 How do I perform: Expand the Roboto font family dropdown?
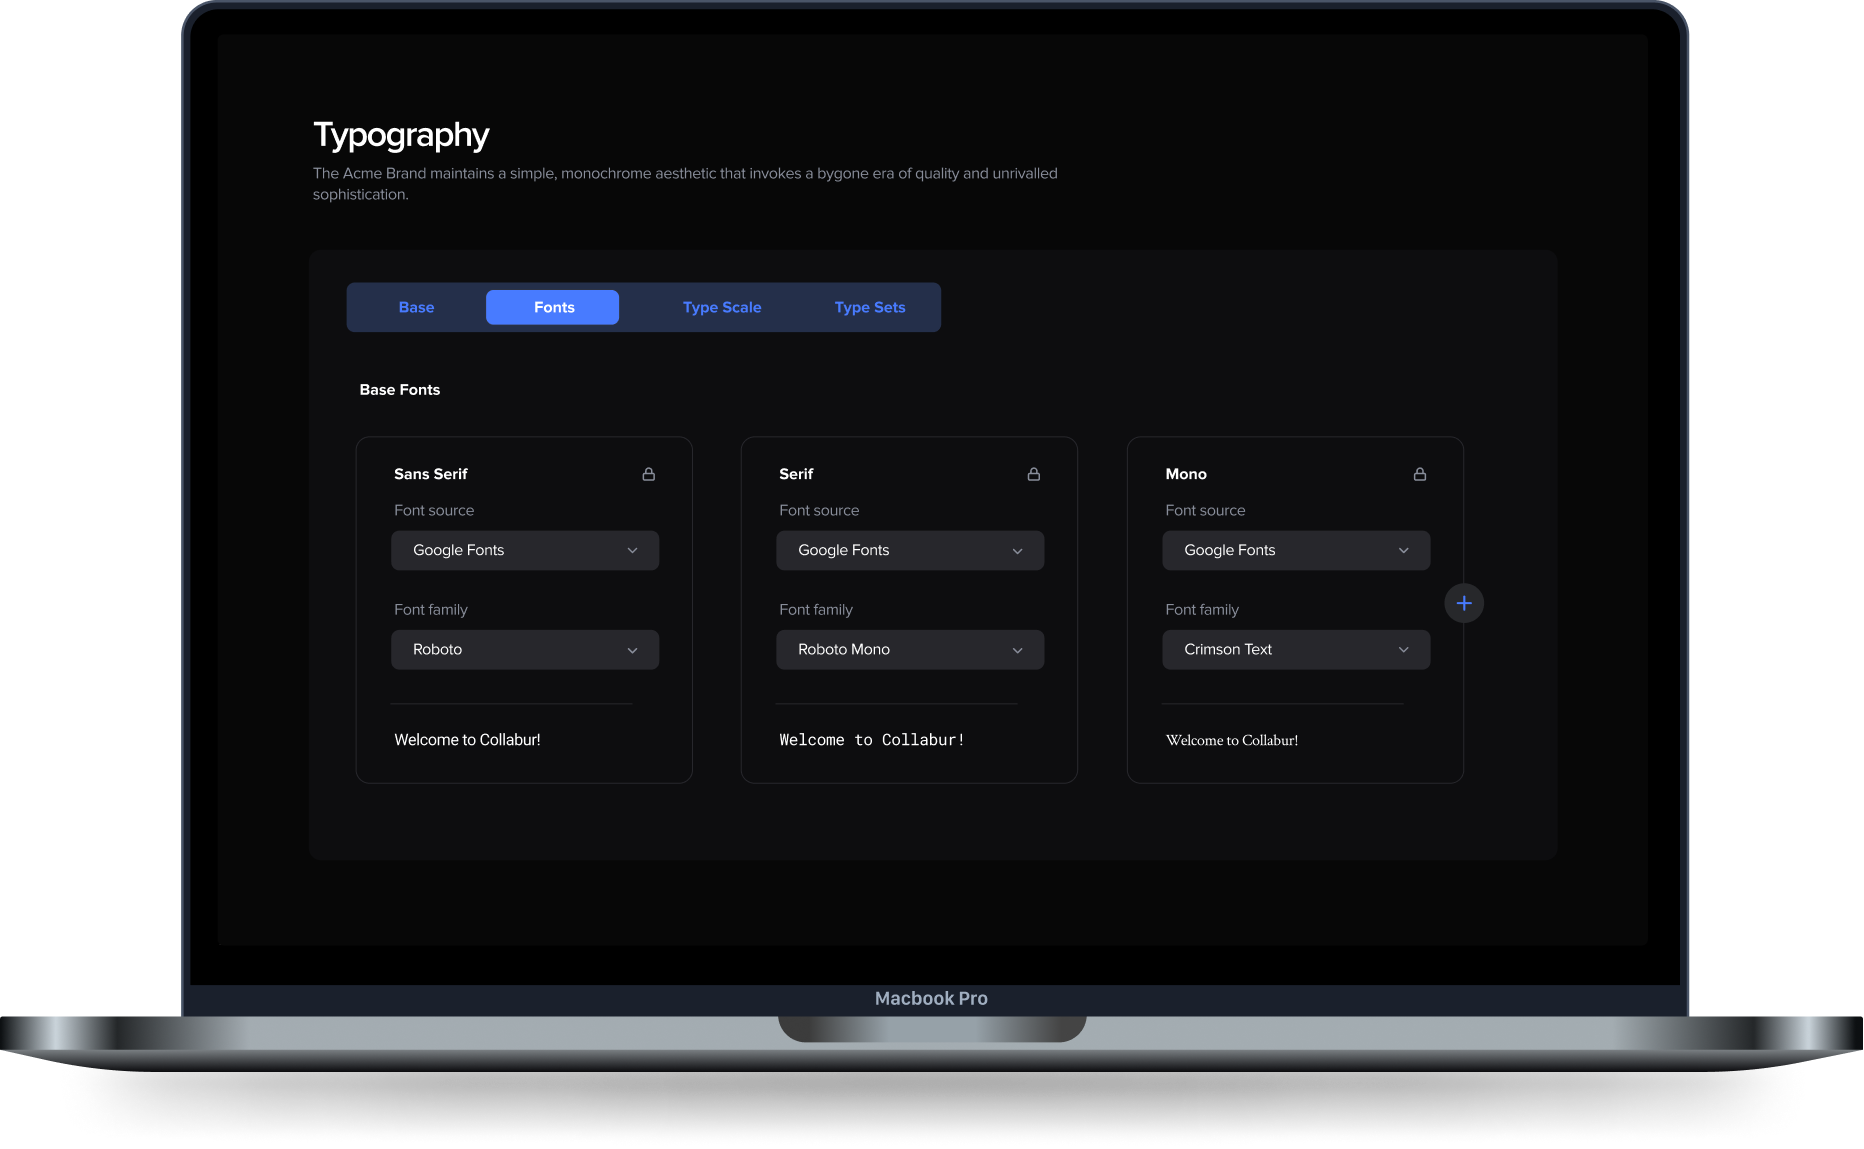pos(524,649)
